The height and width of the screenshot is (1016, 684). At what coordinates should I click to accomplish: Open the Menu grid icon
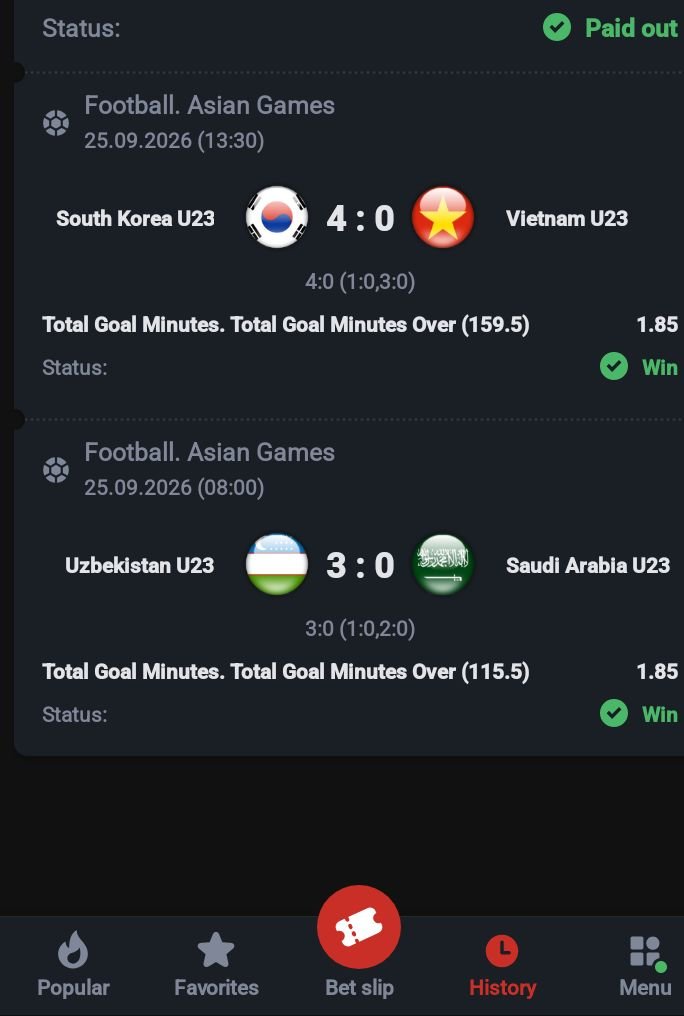645,964
